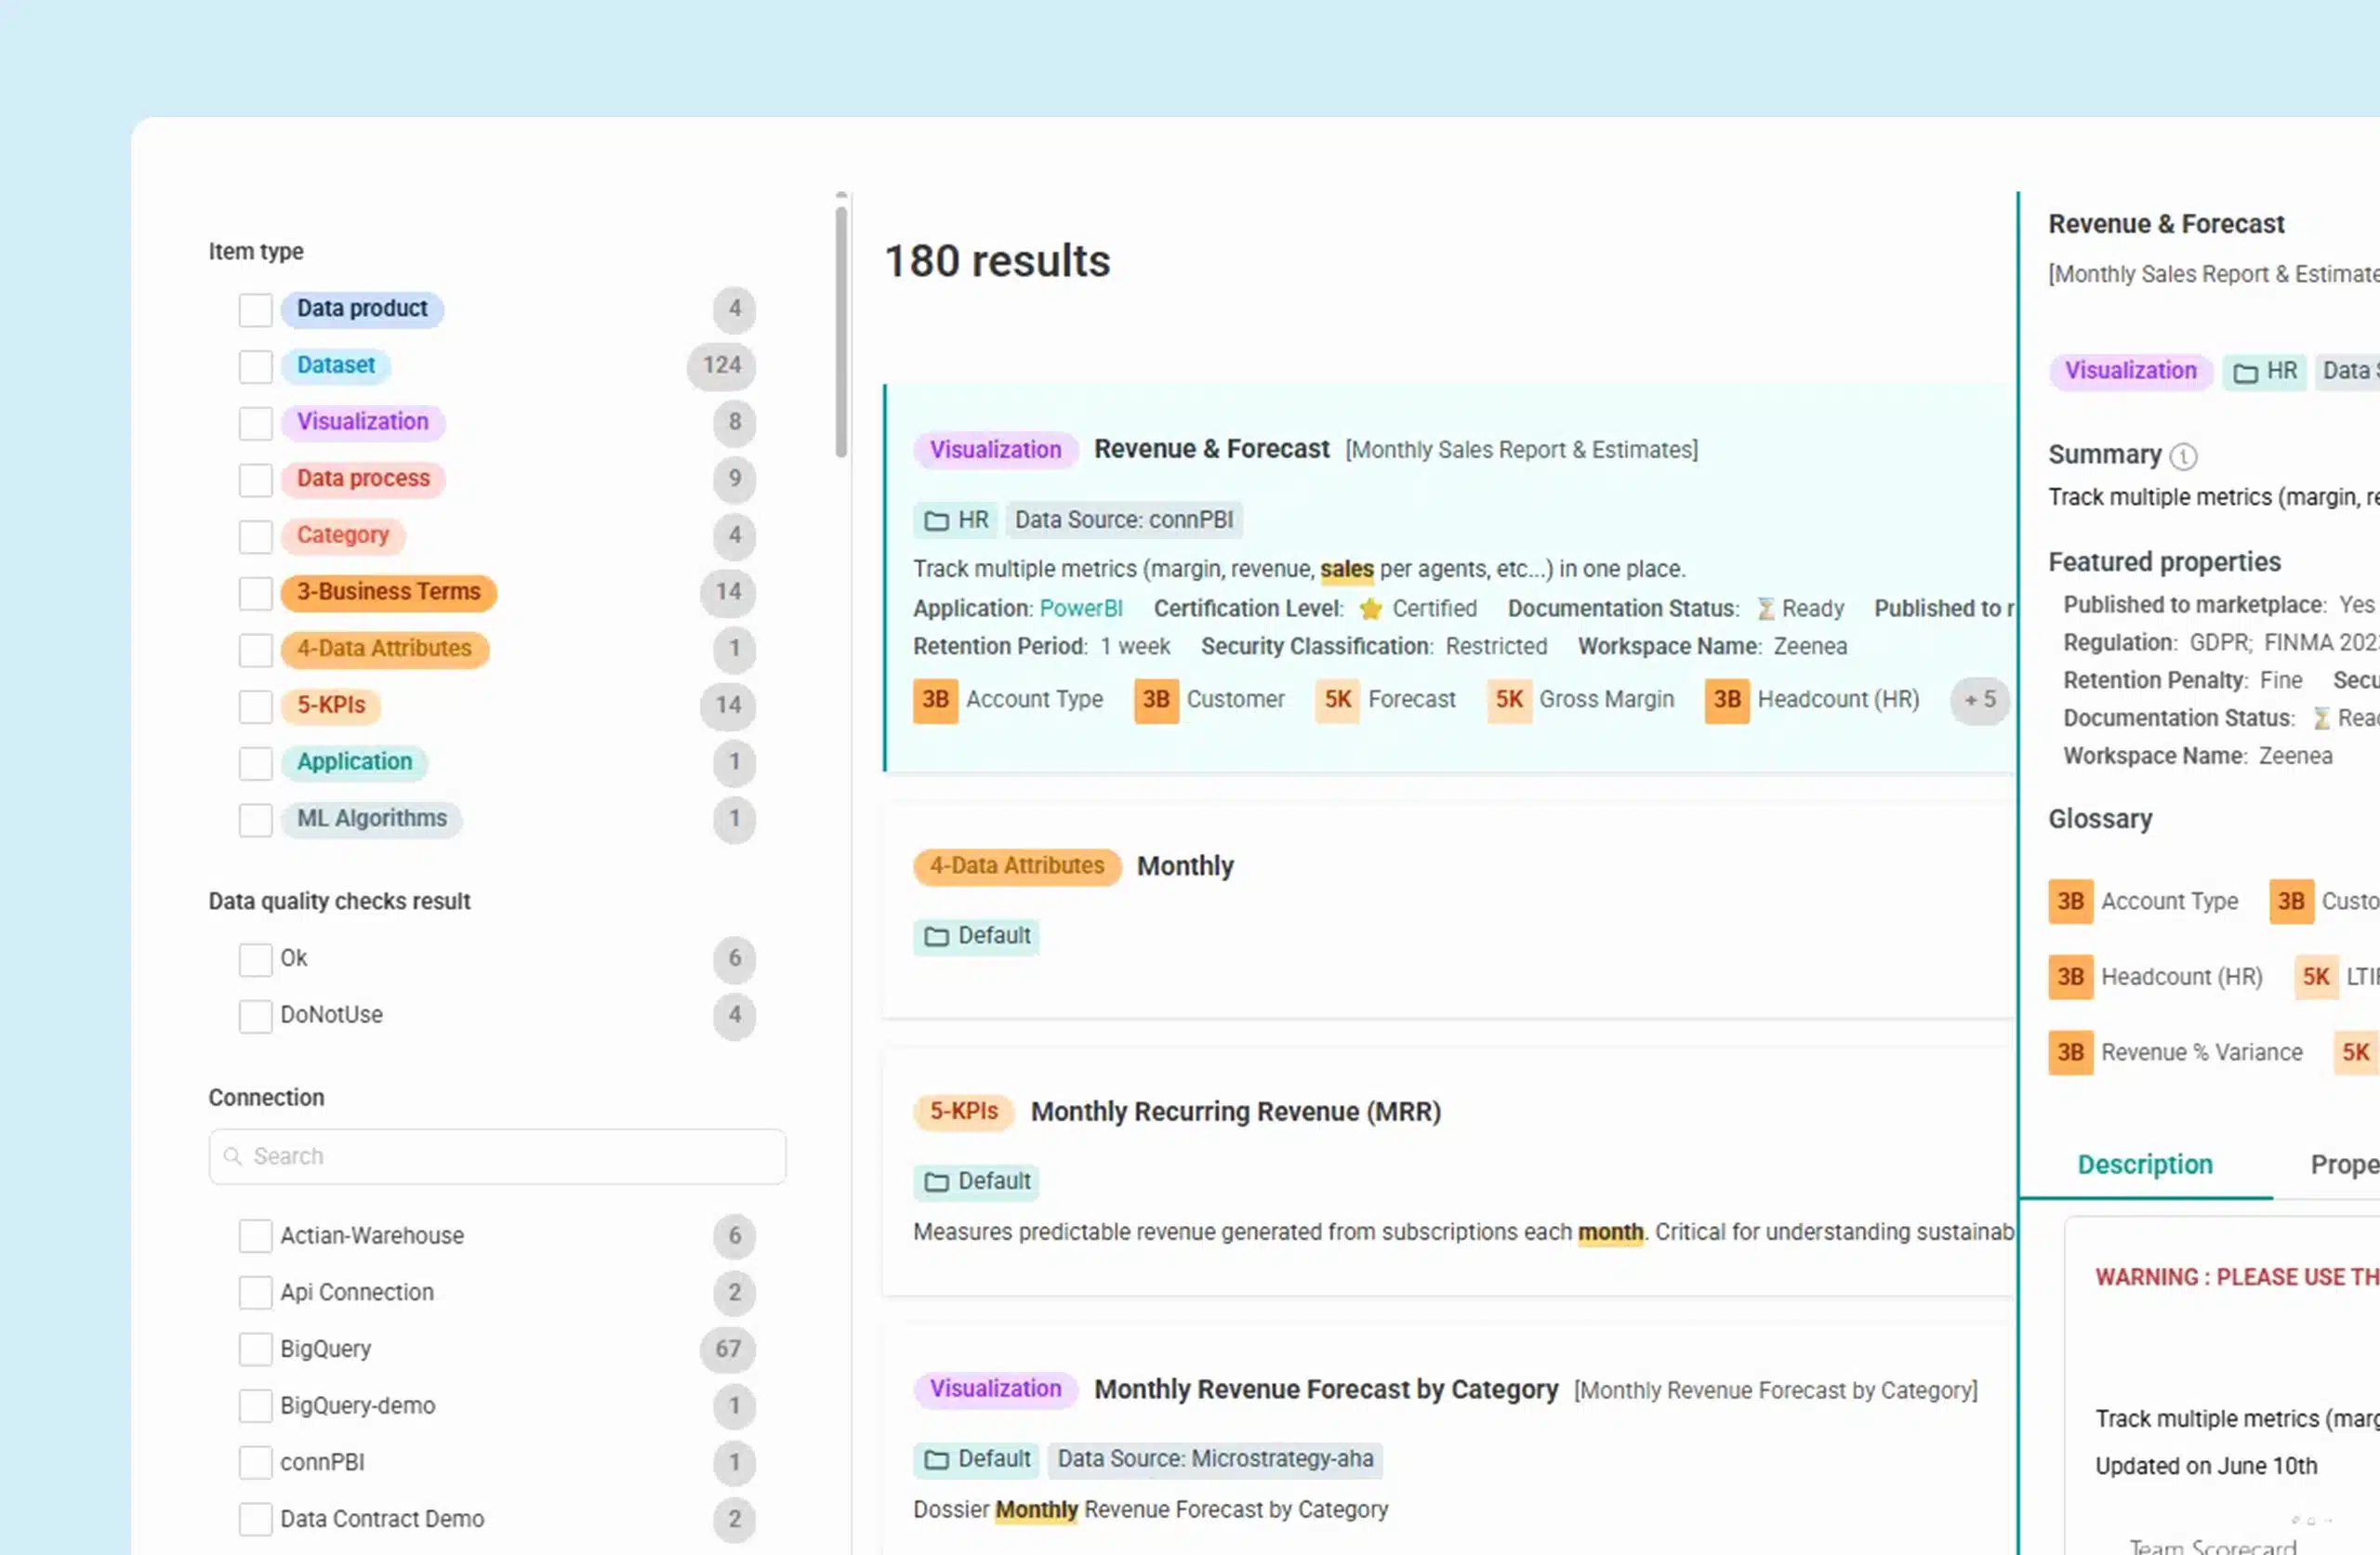Check the BigQuery connection filter
Viewport: 2380px width, 1555px height.
click(x=255, y=1349)
